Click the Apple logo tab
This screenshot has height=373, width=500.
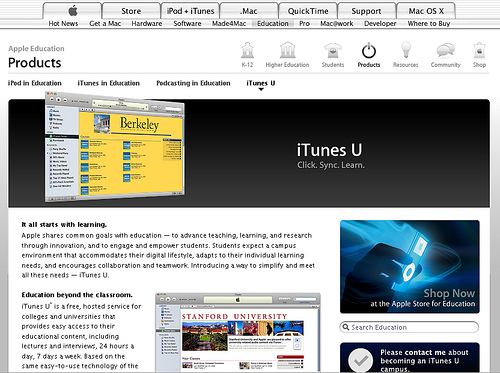pos(72,11)
